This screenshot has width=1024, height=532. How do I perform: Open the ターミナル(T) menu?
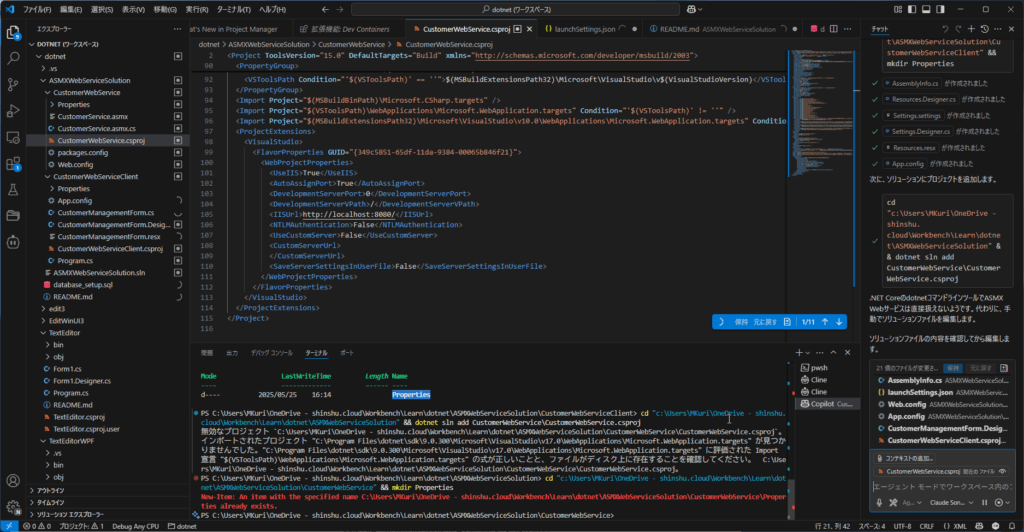pyautogui.click(x=233, y=9)
